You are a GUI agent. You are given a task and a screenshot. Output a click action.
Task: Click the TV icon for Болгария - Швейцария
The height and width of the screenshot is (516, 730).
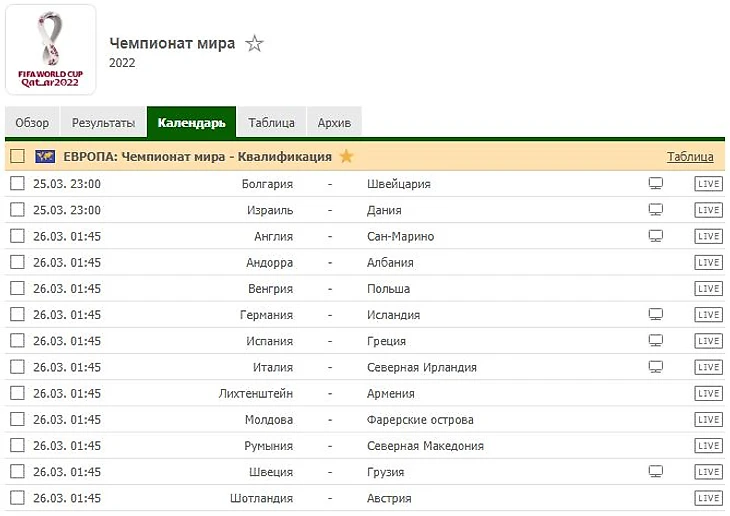coord(656,184)
